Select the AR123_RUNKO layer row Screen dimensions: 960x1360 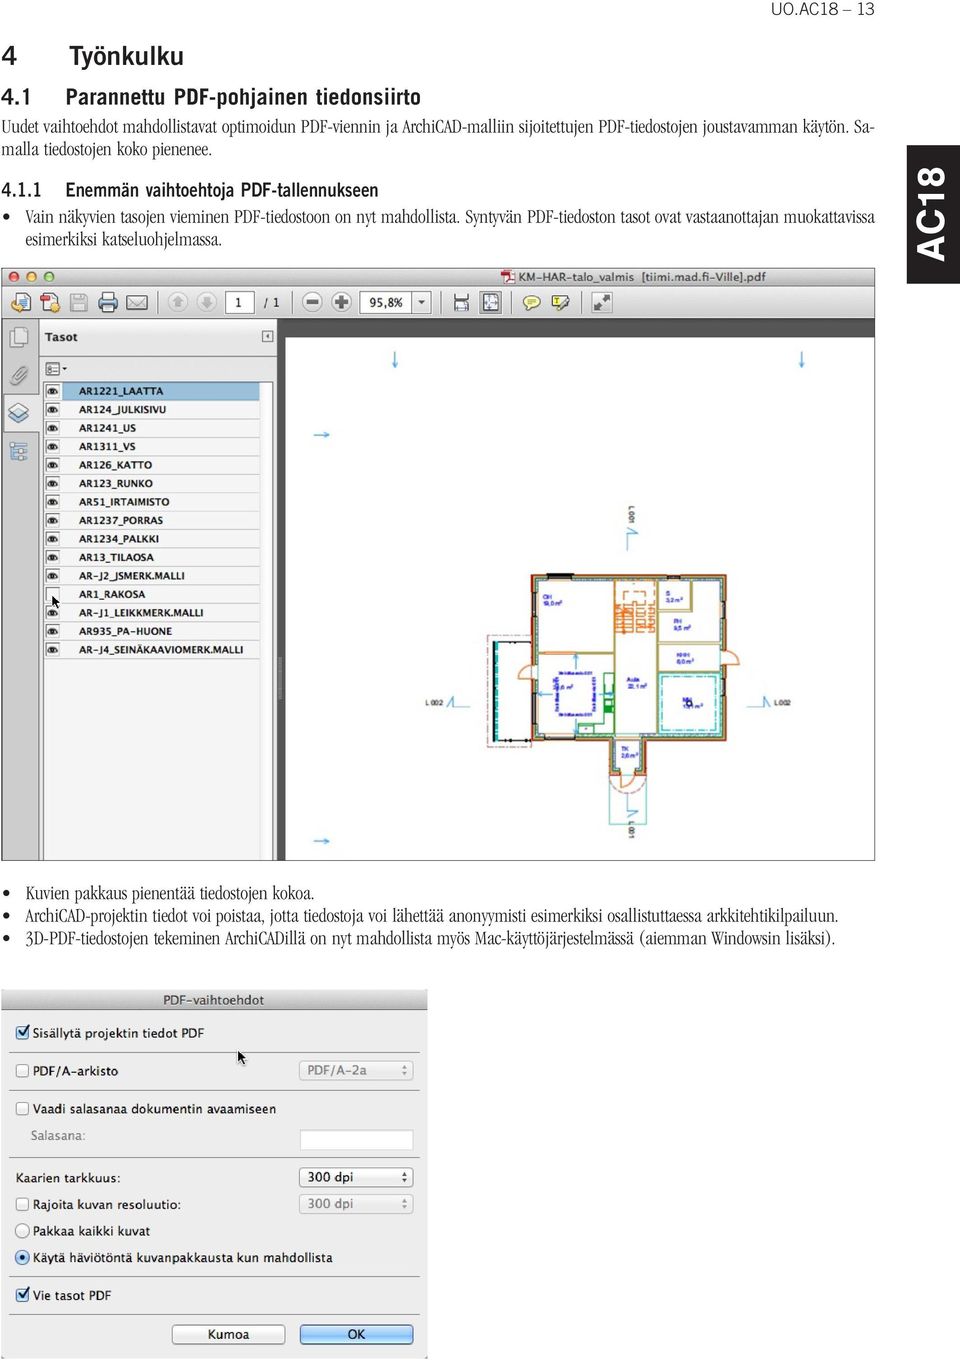[x=152, y=484]
